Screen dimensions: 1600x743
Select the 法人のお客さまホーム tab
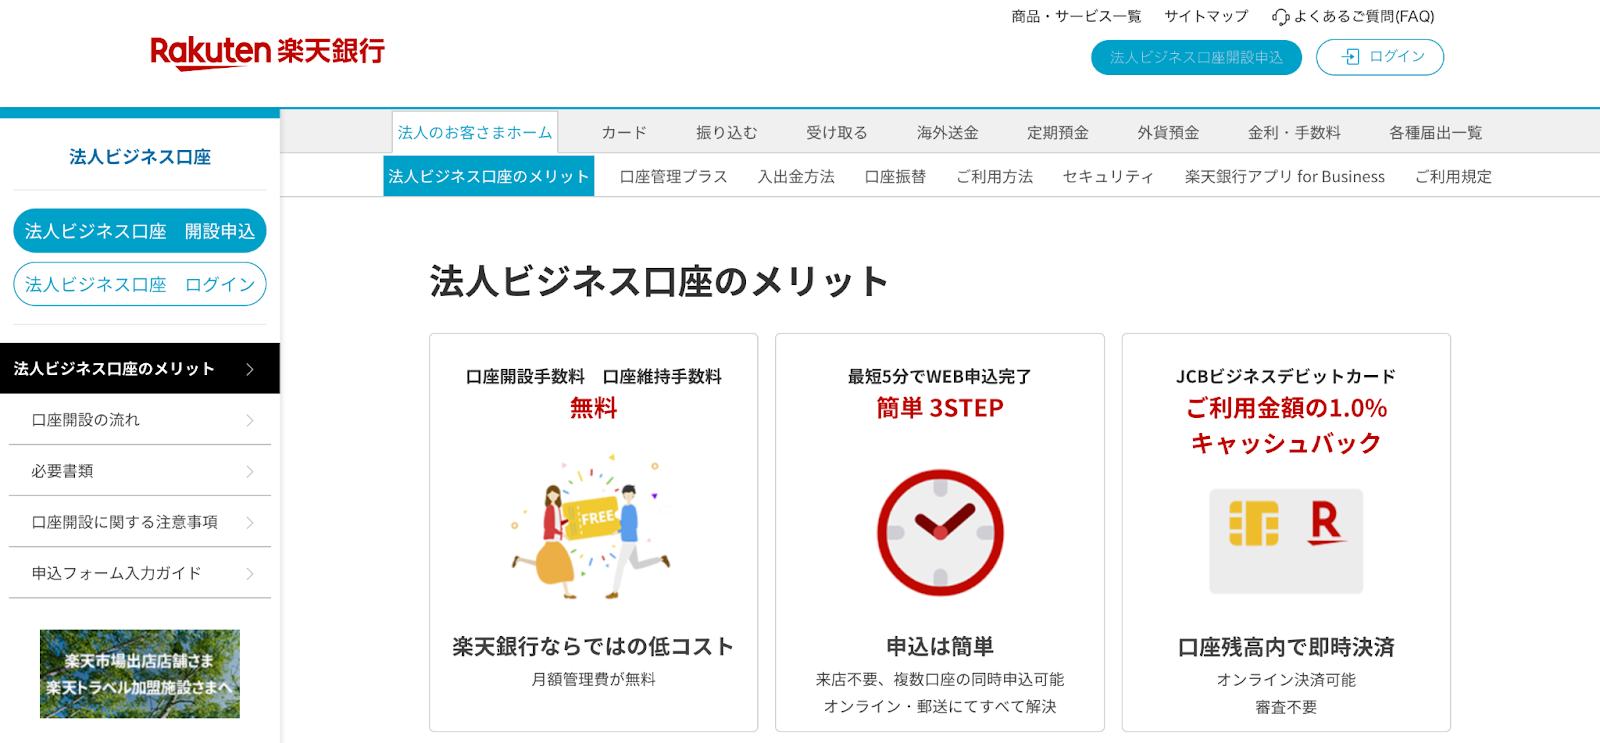click(x=475, y=132)
